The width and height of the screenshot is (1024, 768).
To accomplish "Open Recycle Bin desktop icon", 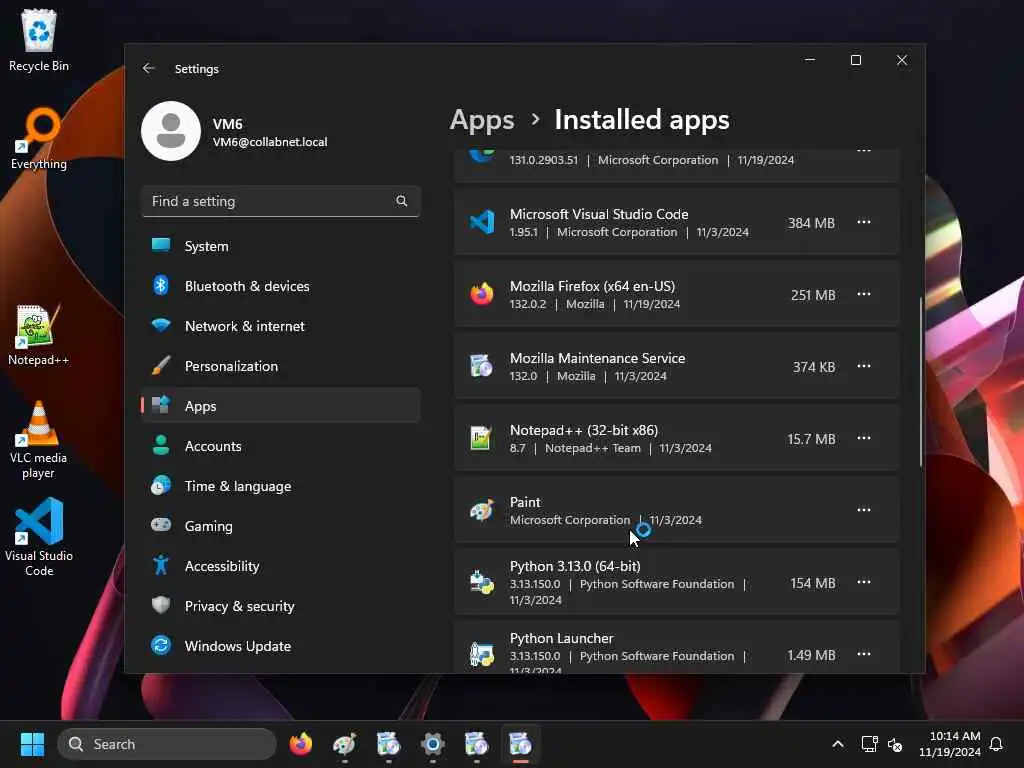I will coord(39,40).
